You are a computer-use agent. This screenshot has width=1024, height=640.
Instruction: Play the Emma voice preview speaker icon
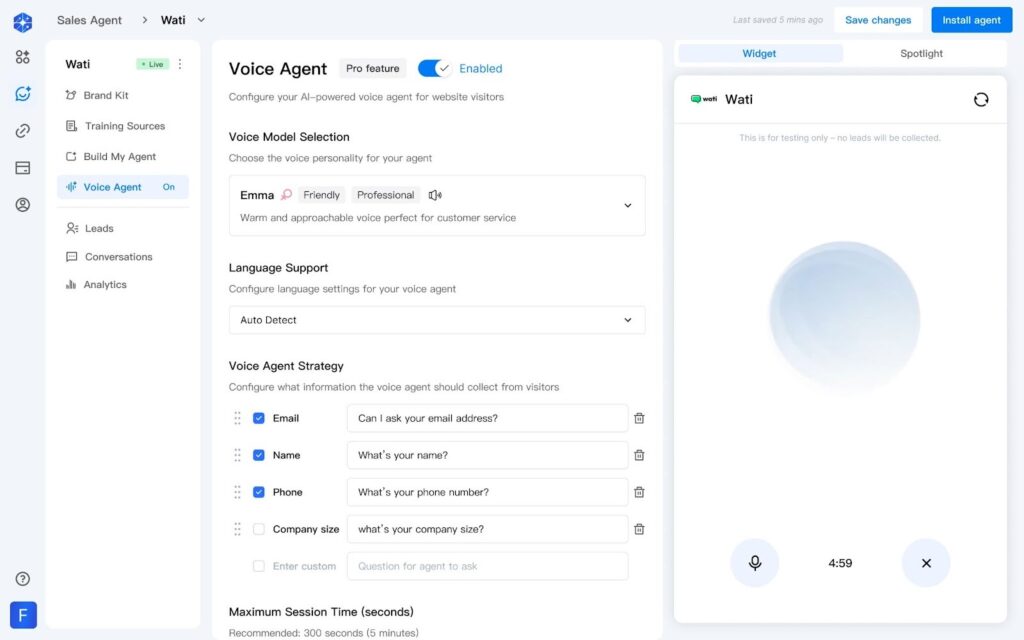pos(435,195)
